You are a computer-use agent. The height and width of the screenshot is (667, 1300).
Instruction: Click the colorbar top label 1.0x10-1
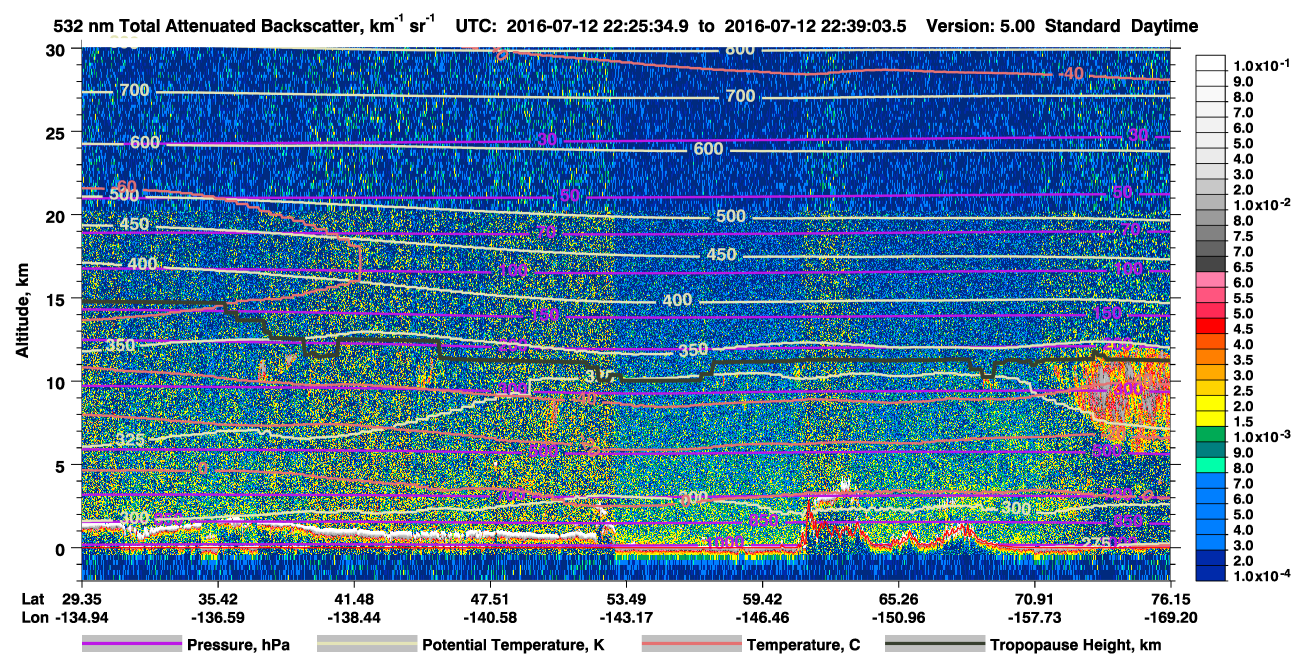coord(1261,65)
